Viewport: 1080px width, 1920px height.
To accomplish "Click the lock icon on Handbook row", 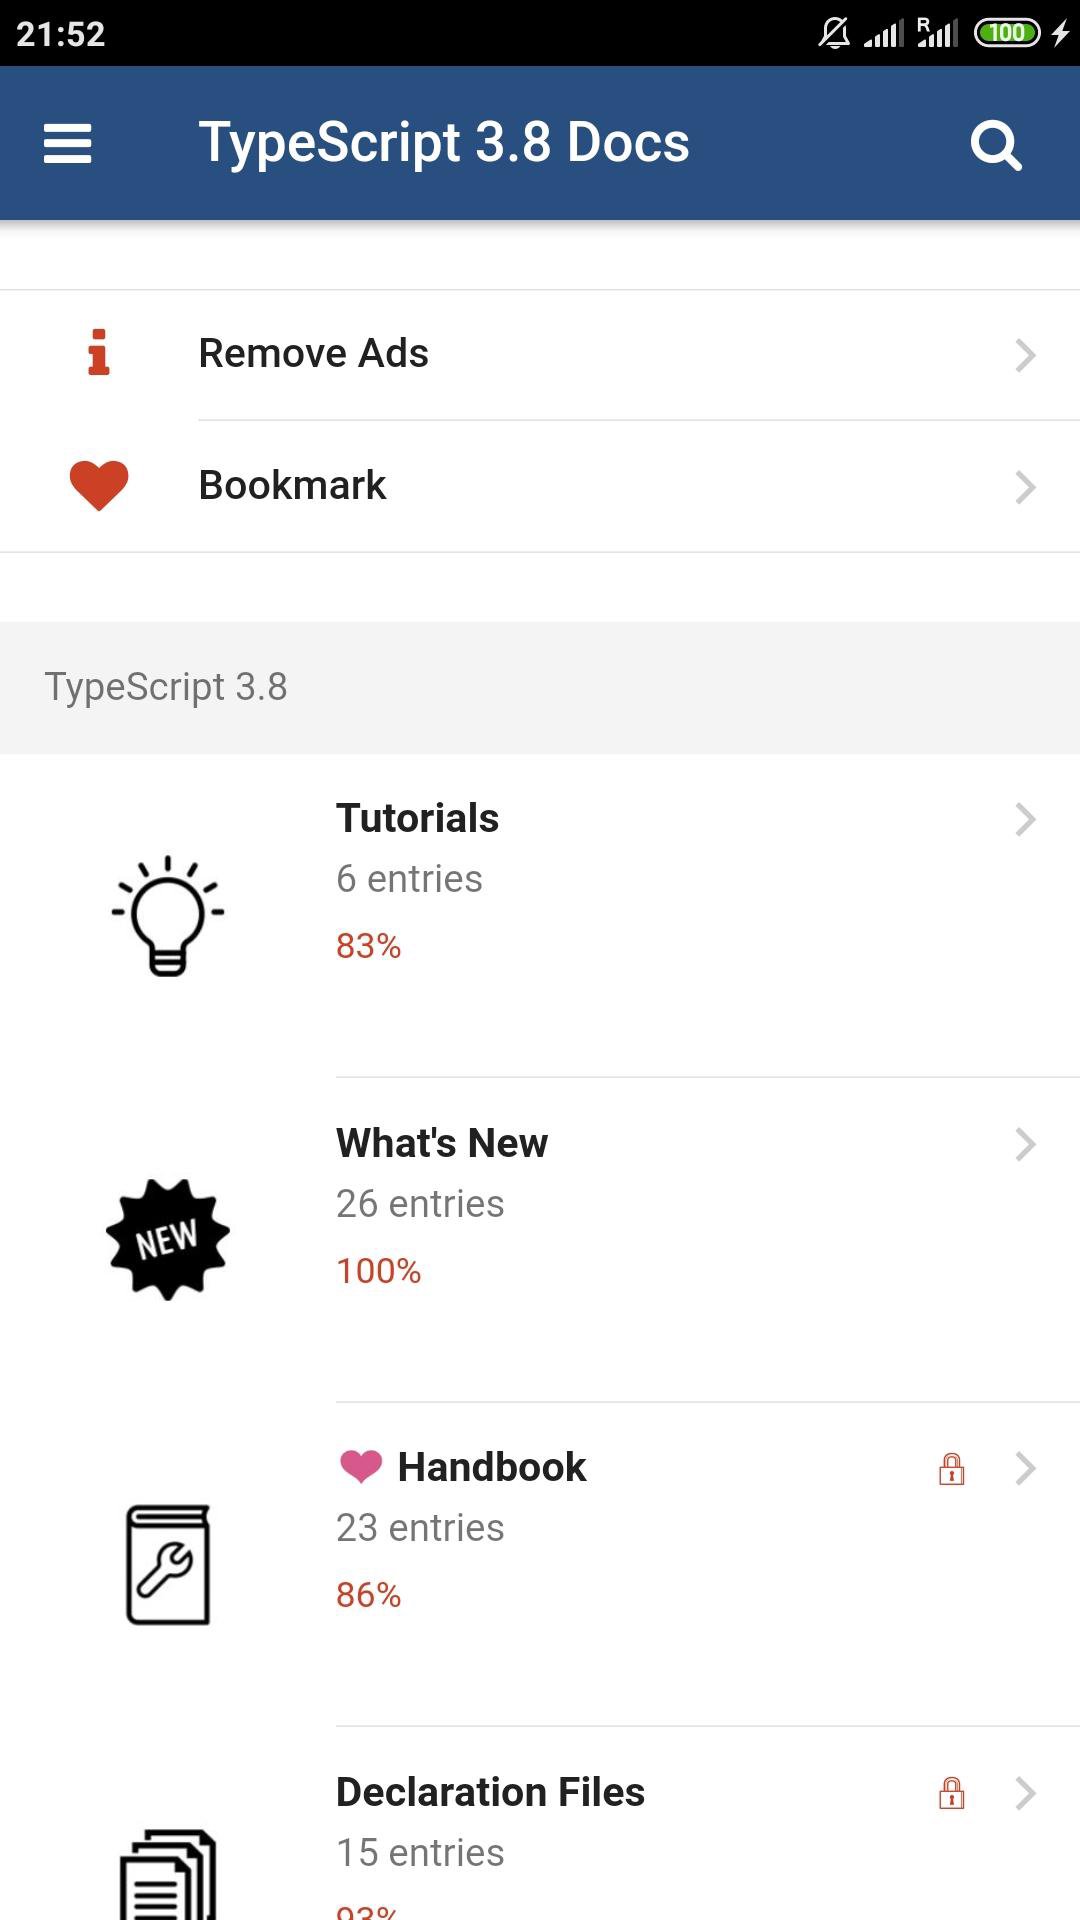I will [951, 1468].
